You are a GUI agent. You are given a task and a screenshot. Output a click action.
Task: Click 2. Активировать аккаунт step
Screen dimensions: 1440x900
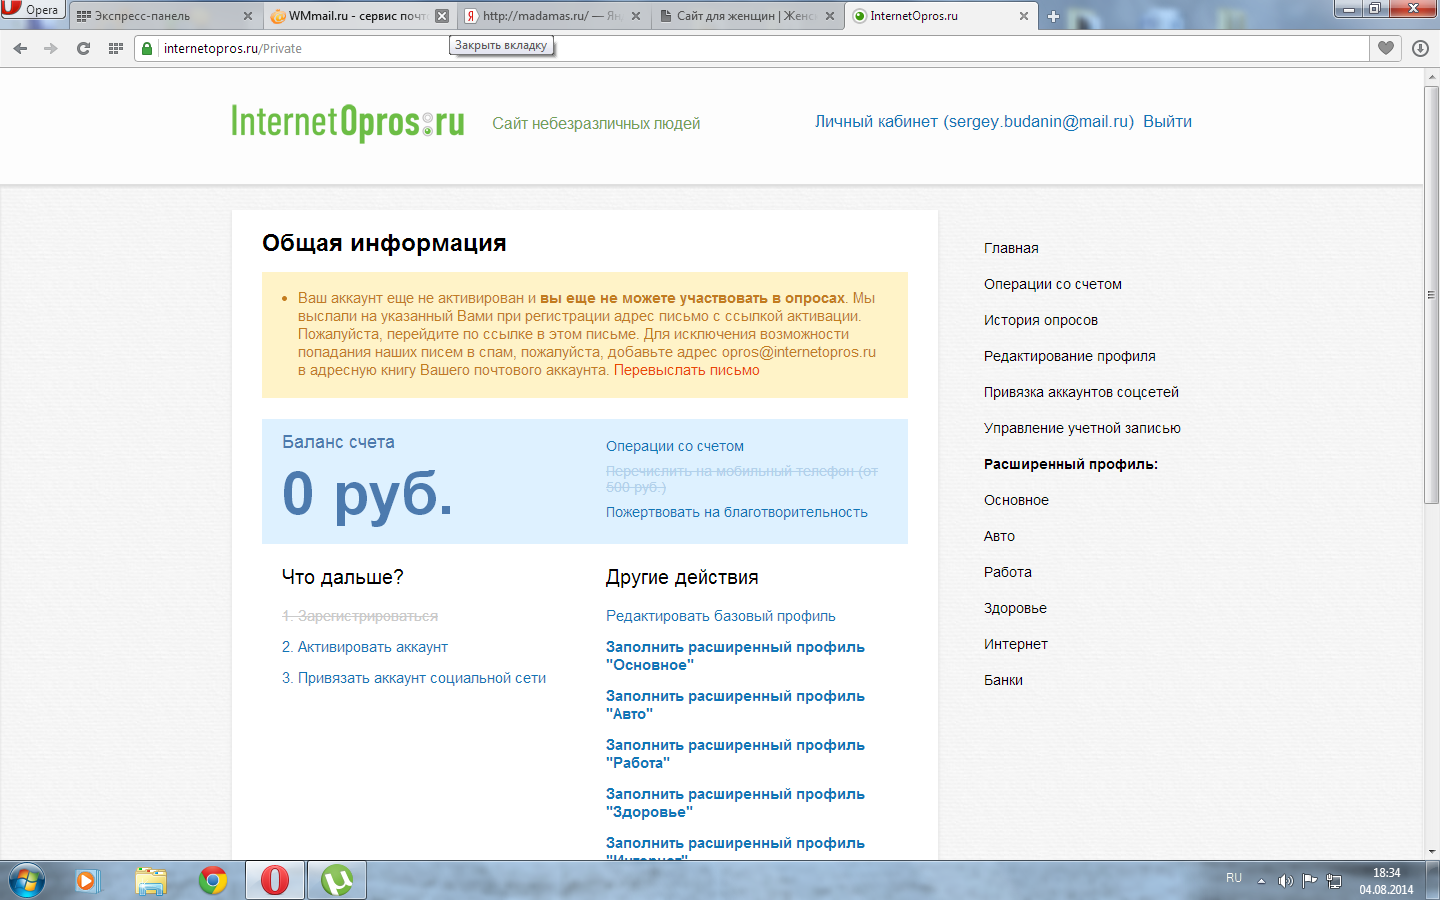click(x=365, y=647)
